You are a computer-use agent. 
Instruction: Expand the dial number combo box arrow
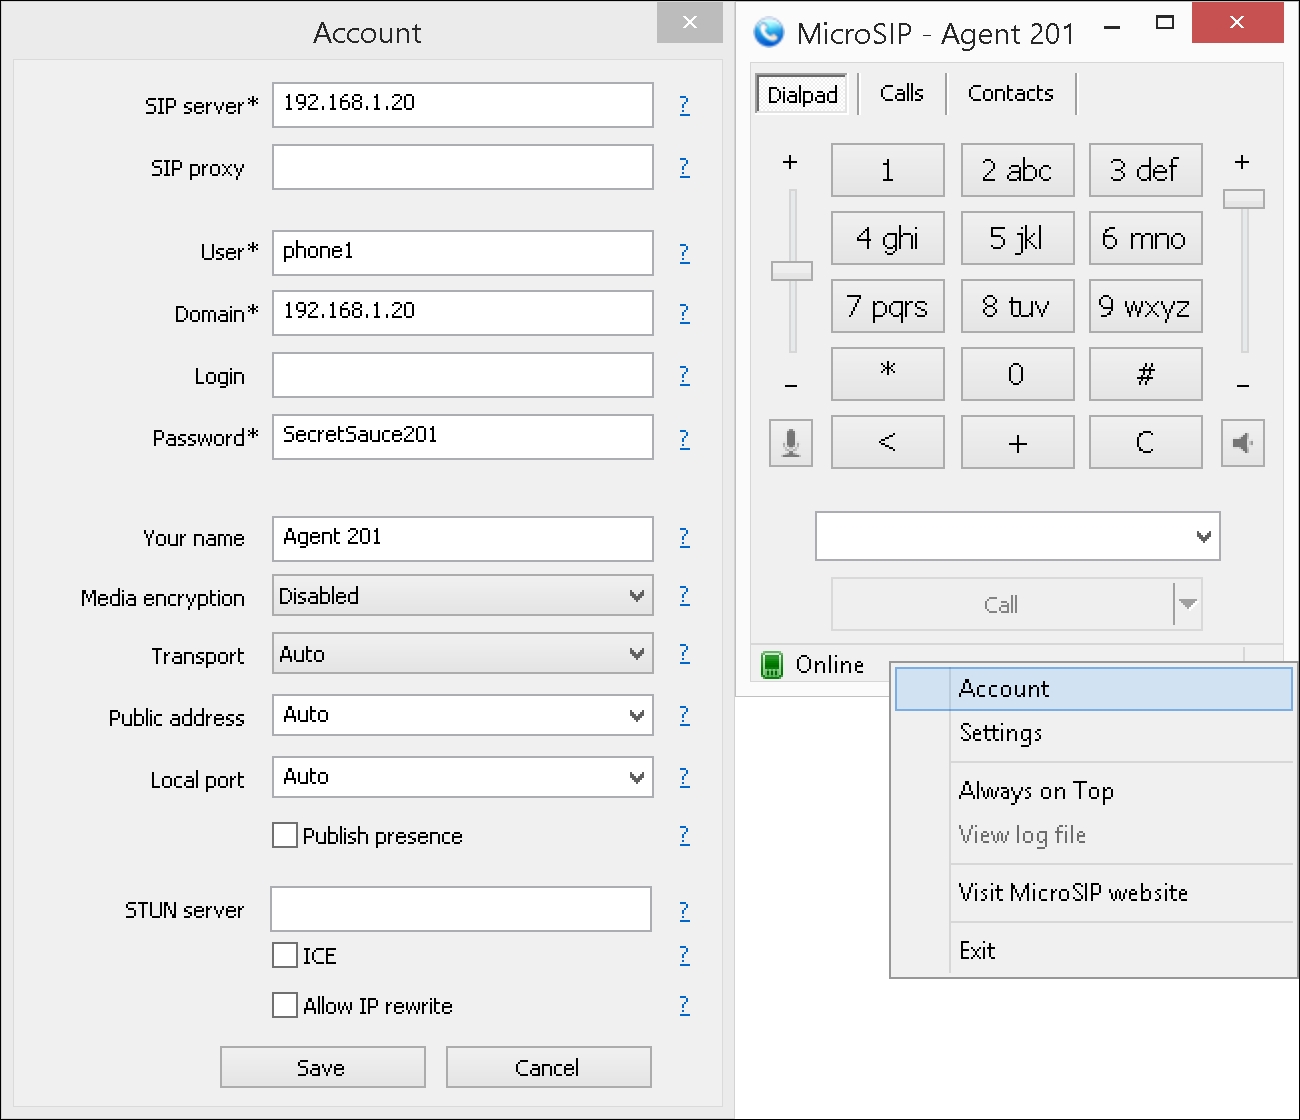(1204, 537)
